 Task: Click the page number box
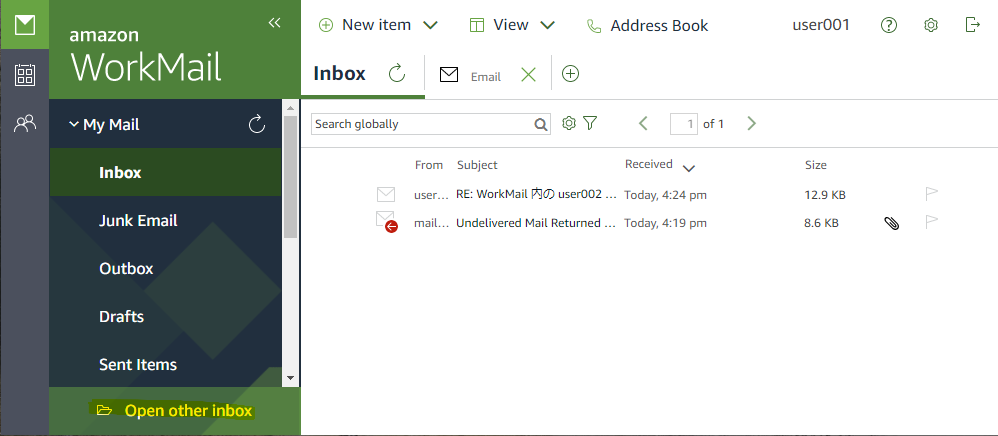pos(684,124)
